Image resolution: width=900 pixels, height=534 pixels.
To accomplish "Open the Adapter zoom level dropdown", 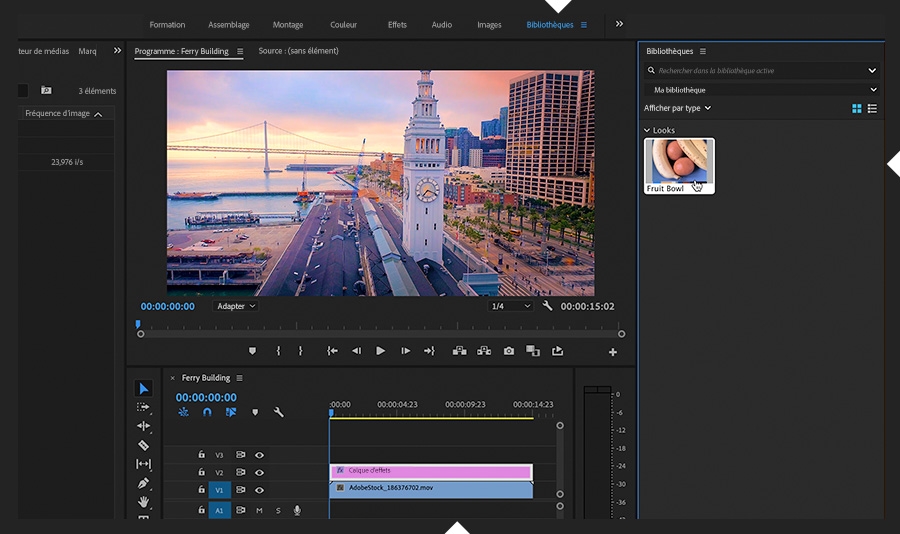I will click(x=236, y=306).
